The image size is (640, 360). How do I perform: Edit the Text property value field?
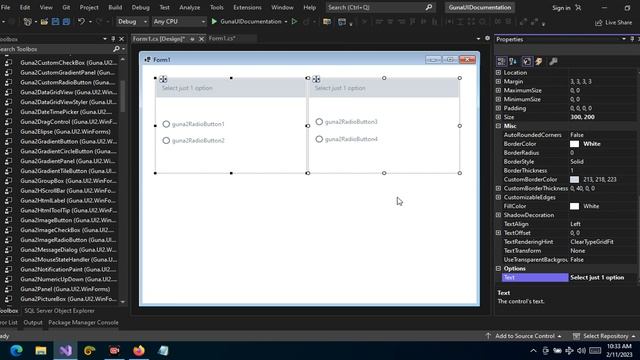(602, 278)
